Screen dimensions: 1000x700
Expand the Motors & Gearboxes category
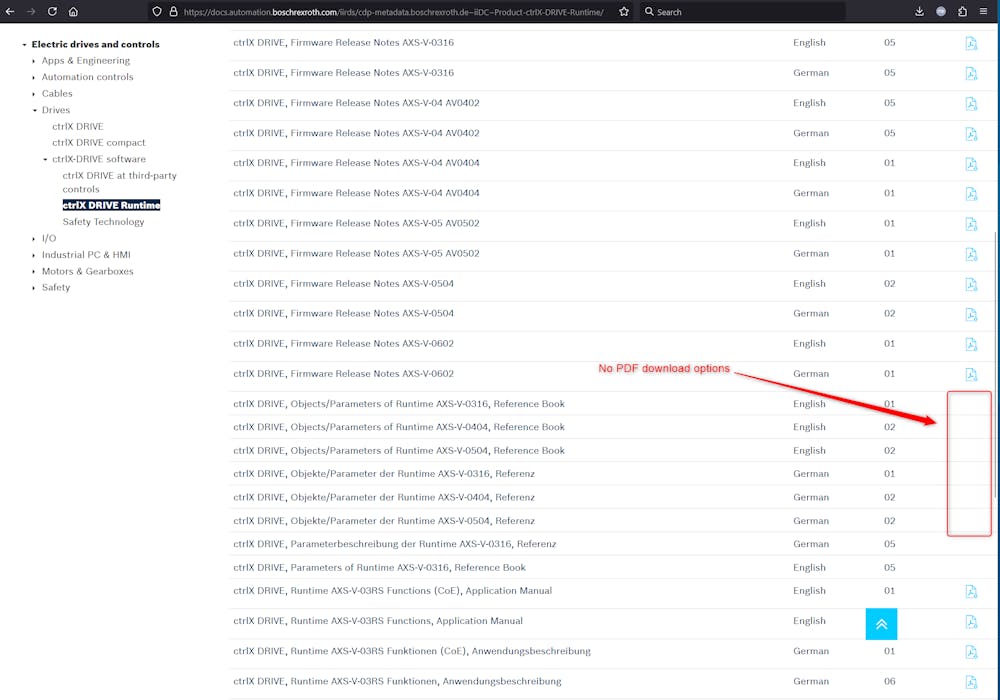tap(34, 271)
